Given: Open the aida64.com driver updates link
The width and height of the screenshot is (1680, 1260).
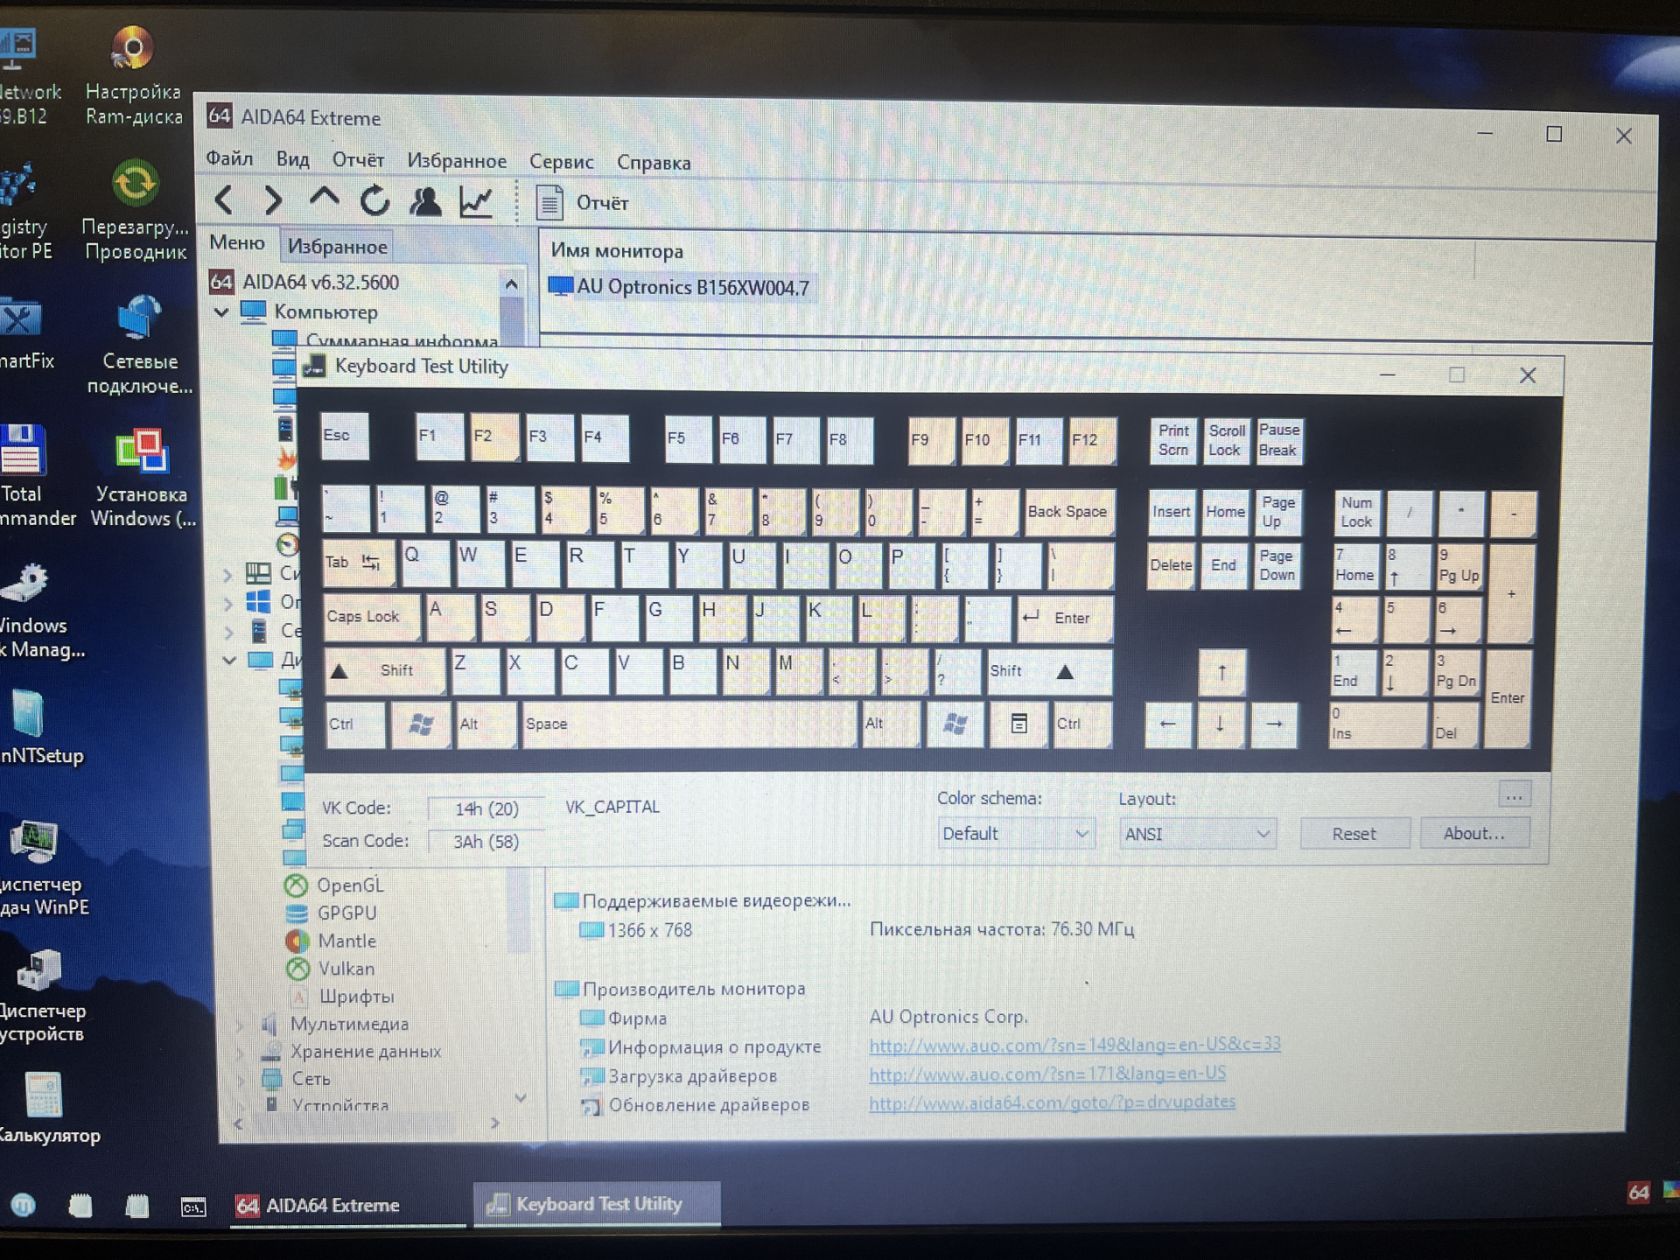Looking at the screenshot, I should pyautogui.click(x=1052, y=1102).
